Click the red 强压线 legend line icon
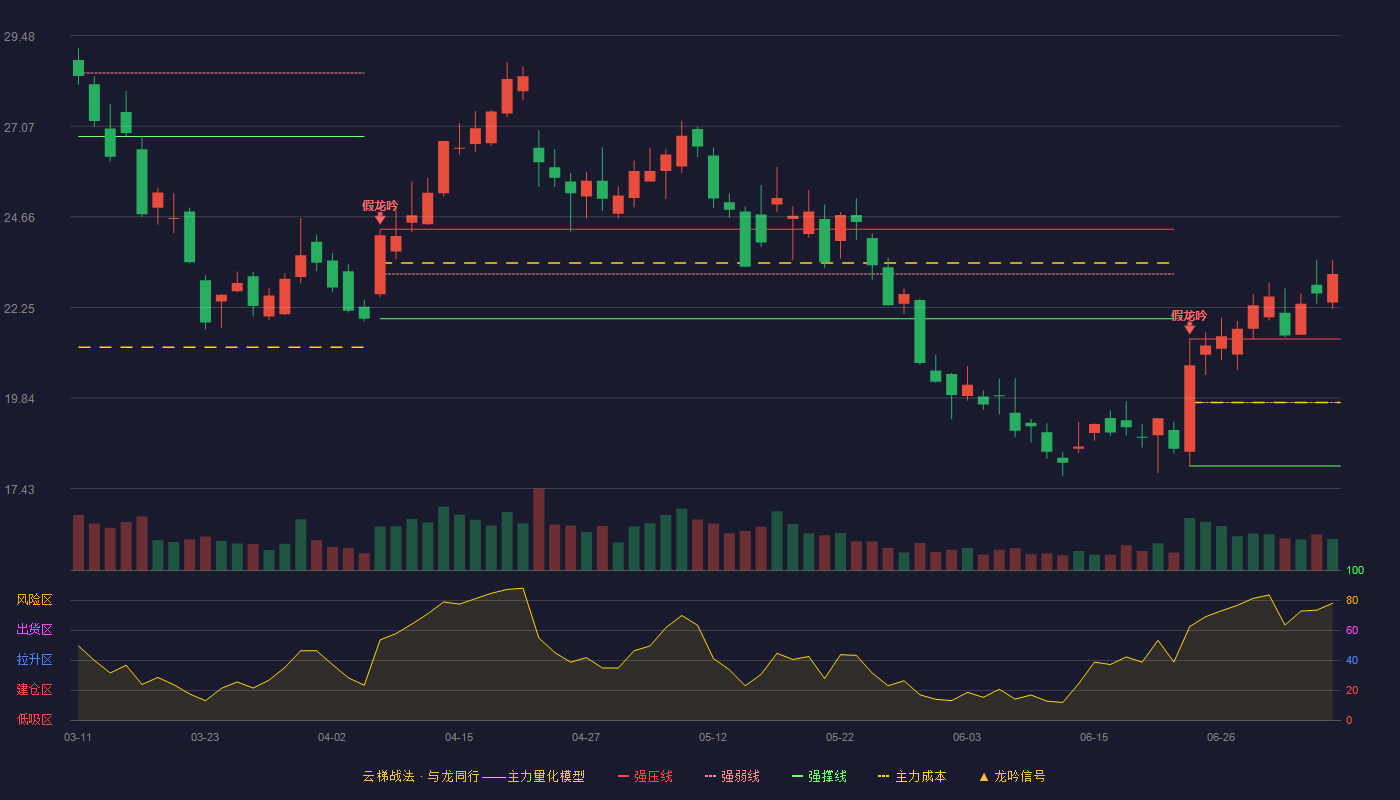The width and height of the screenshot is (1400, 800). tap(623, 776)
